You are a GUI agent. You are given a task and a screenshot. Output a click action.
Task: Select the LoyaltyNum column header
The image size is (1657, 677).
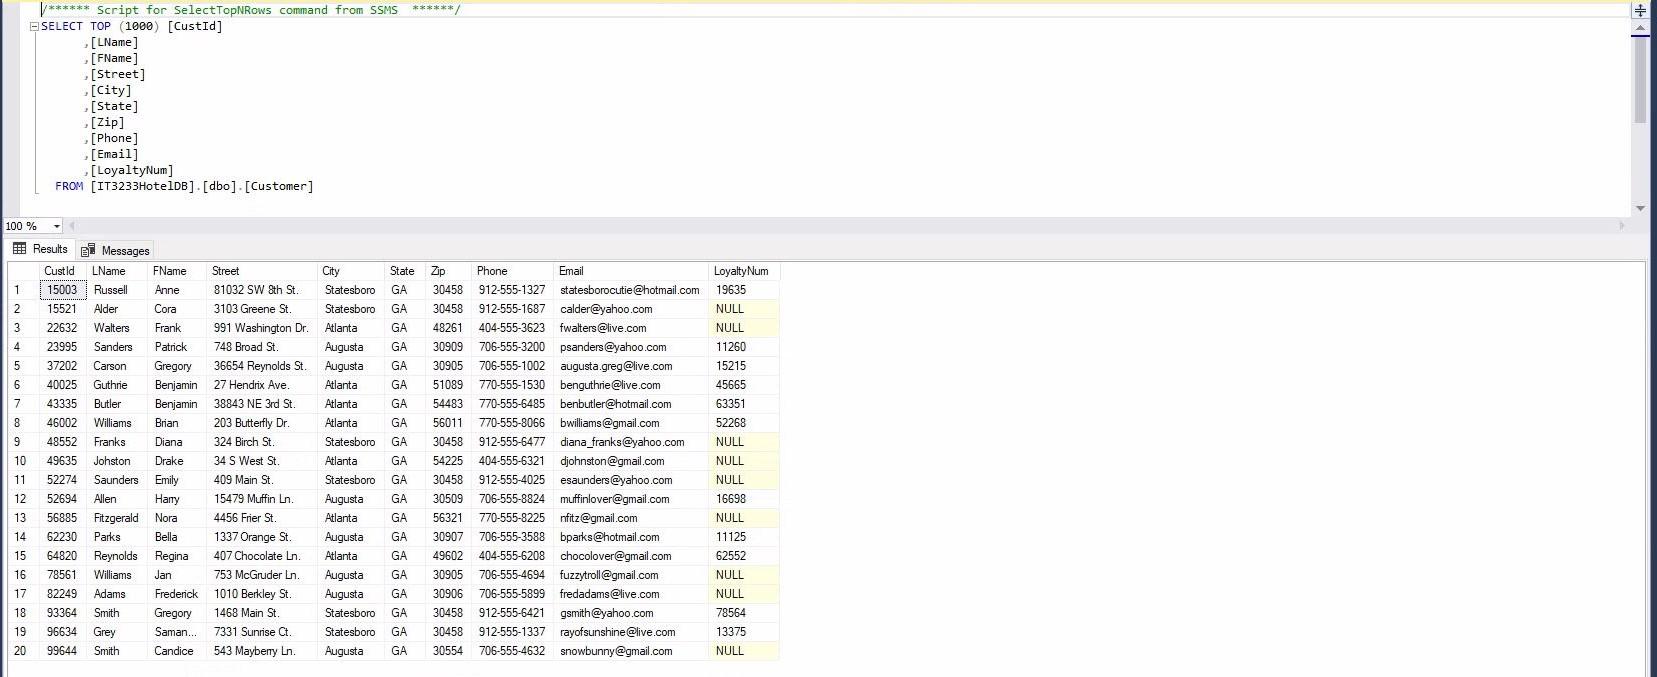(x=744, y=271)
